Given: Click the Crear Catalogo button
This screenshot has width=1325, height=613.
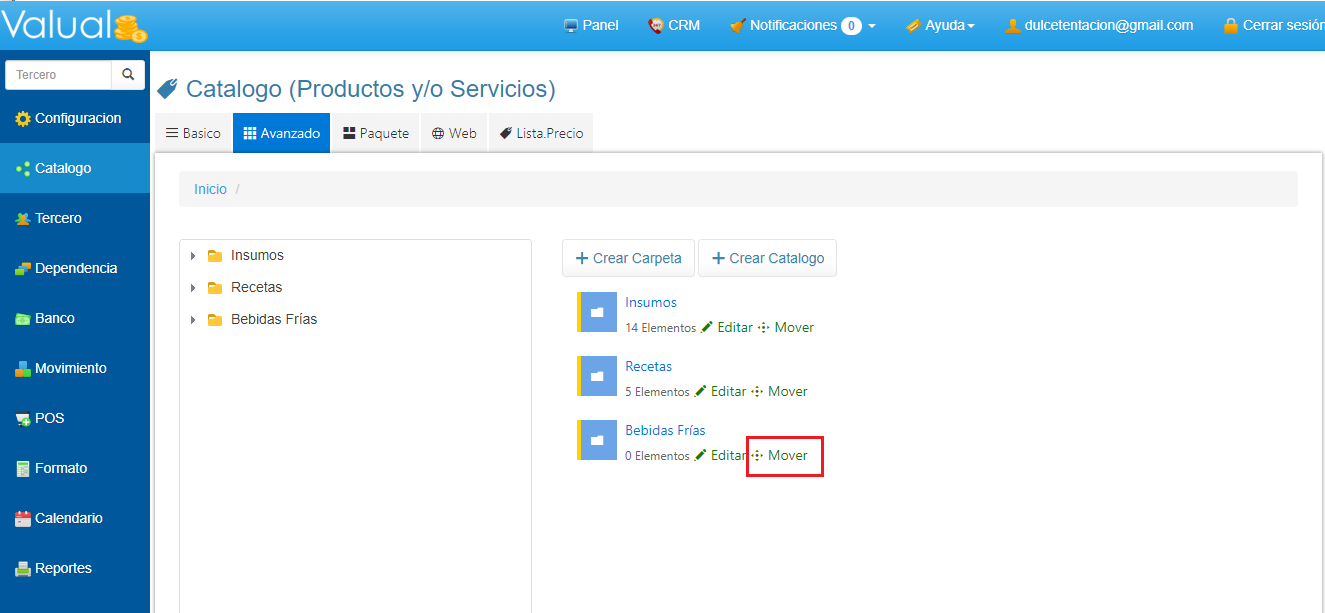Looking at the screenshot, I should [767, 258].
